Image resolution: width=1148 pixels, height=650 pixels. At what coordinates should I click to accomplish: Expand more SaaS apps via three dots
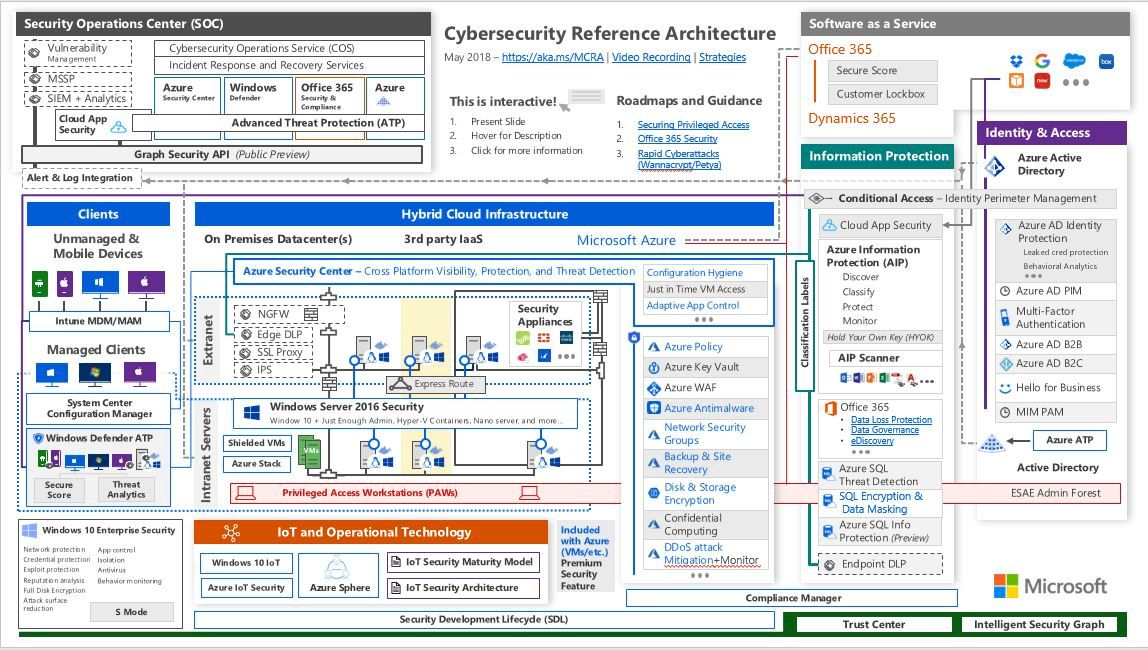click(1075, 82)
